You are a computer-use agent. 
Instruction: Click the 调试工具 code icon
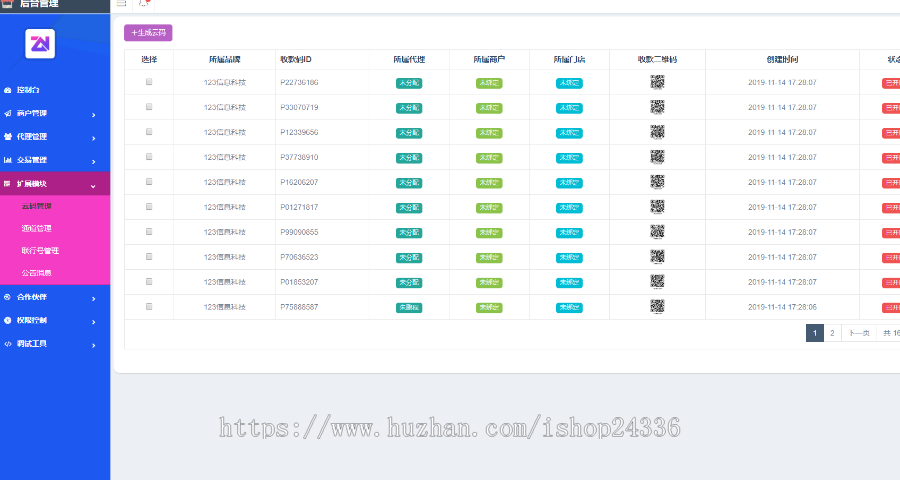[x=7, y=344]
